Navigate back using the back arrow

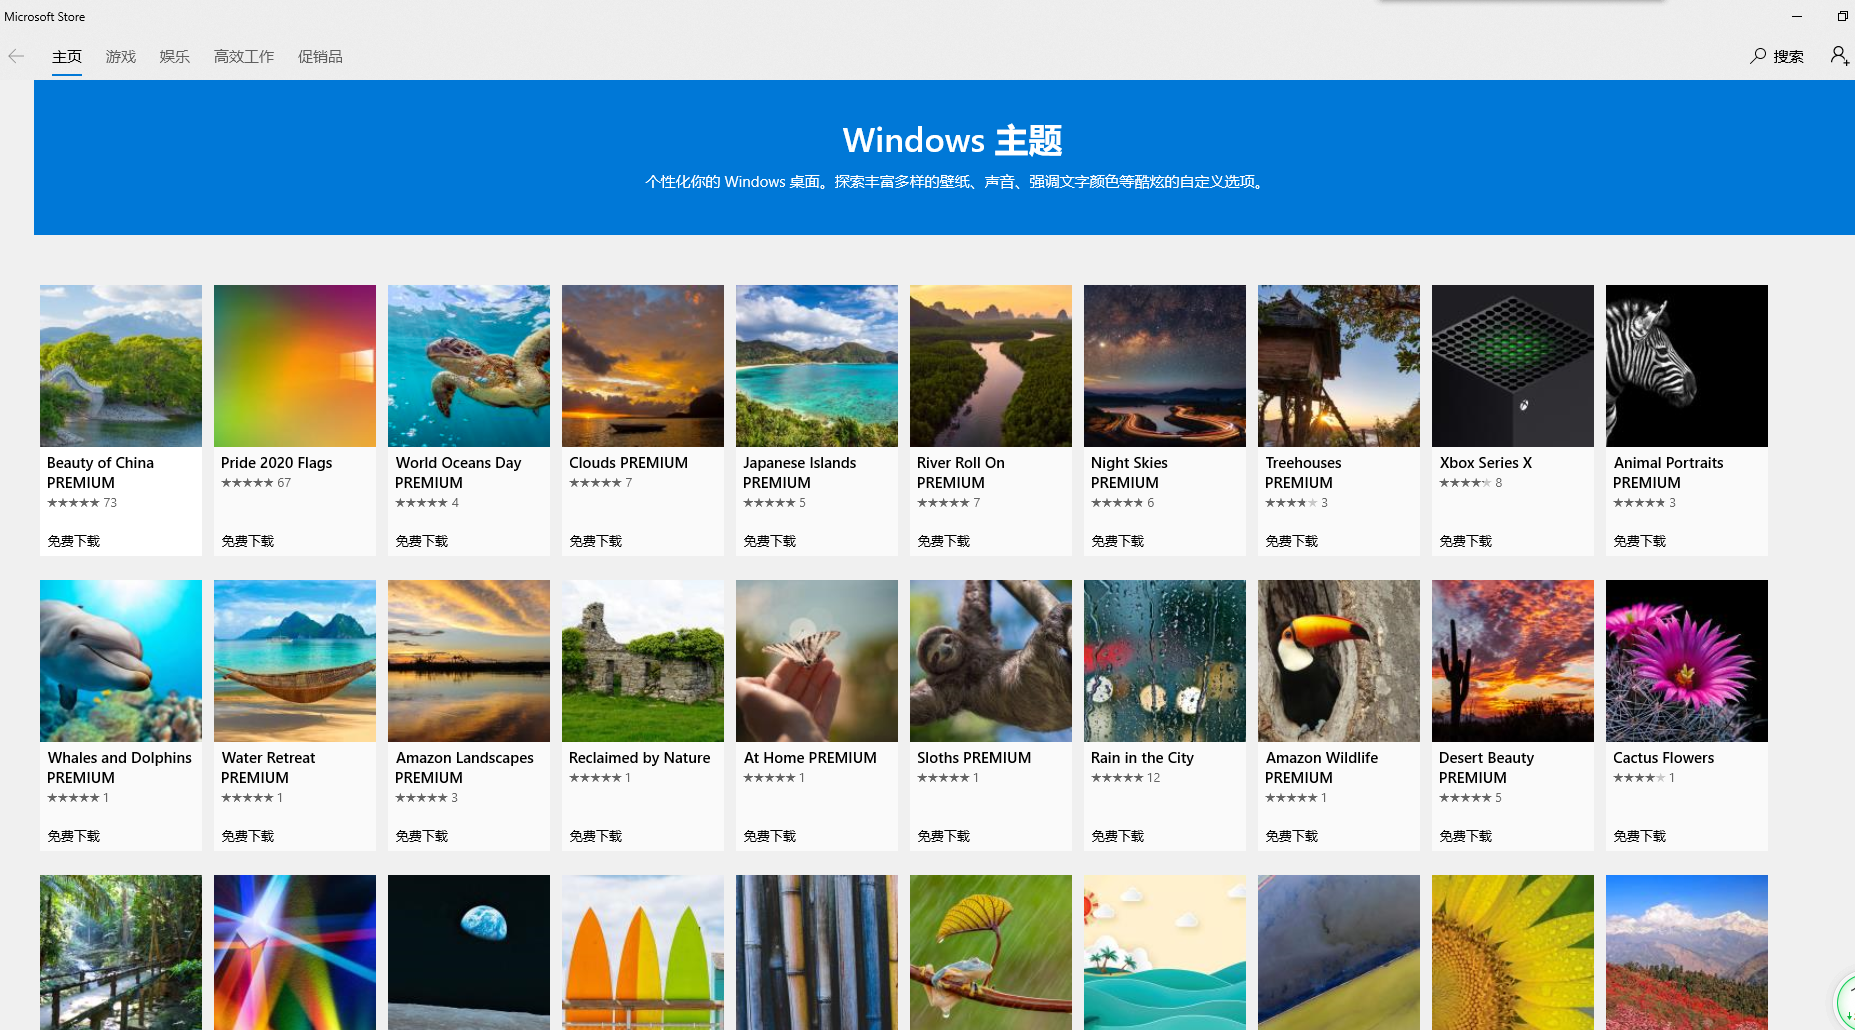(16, 56)
